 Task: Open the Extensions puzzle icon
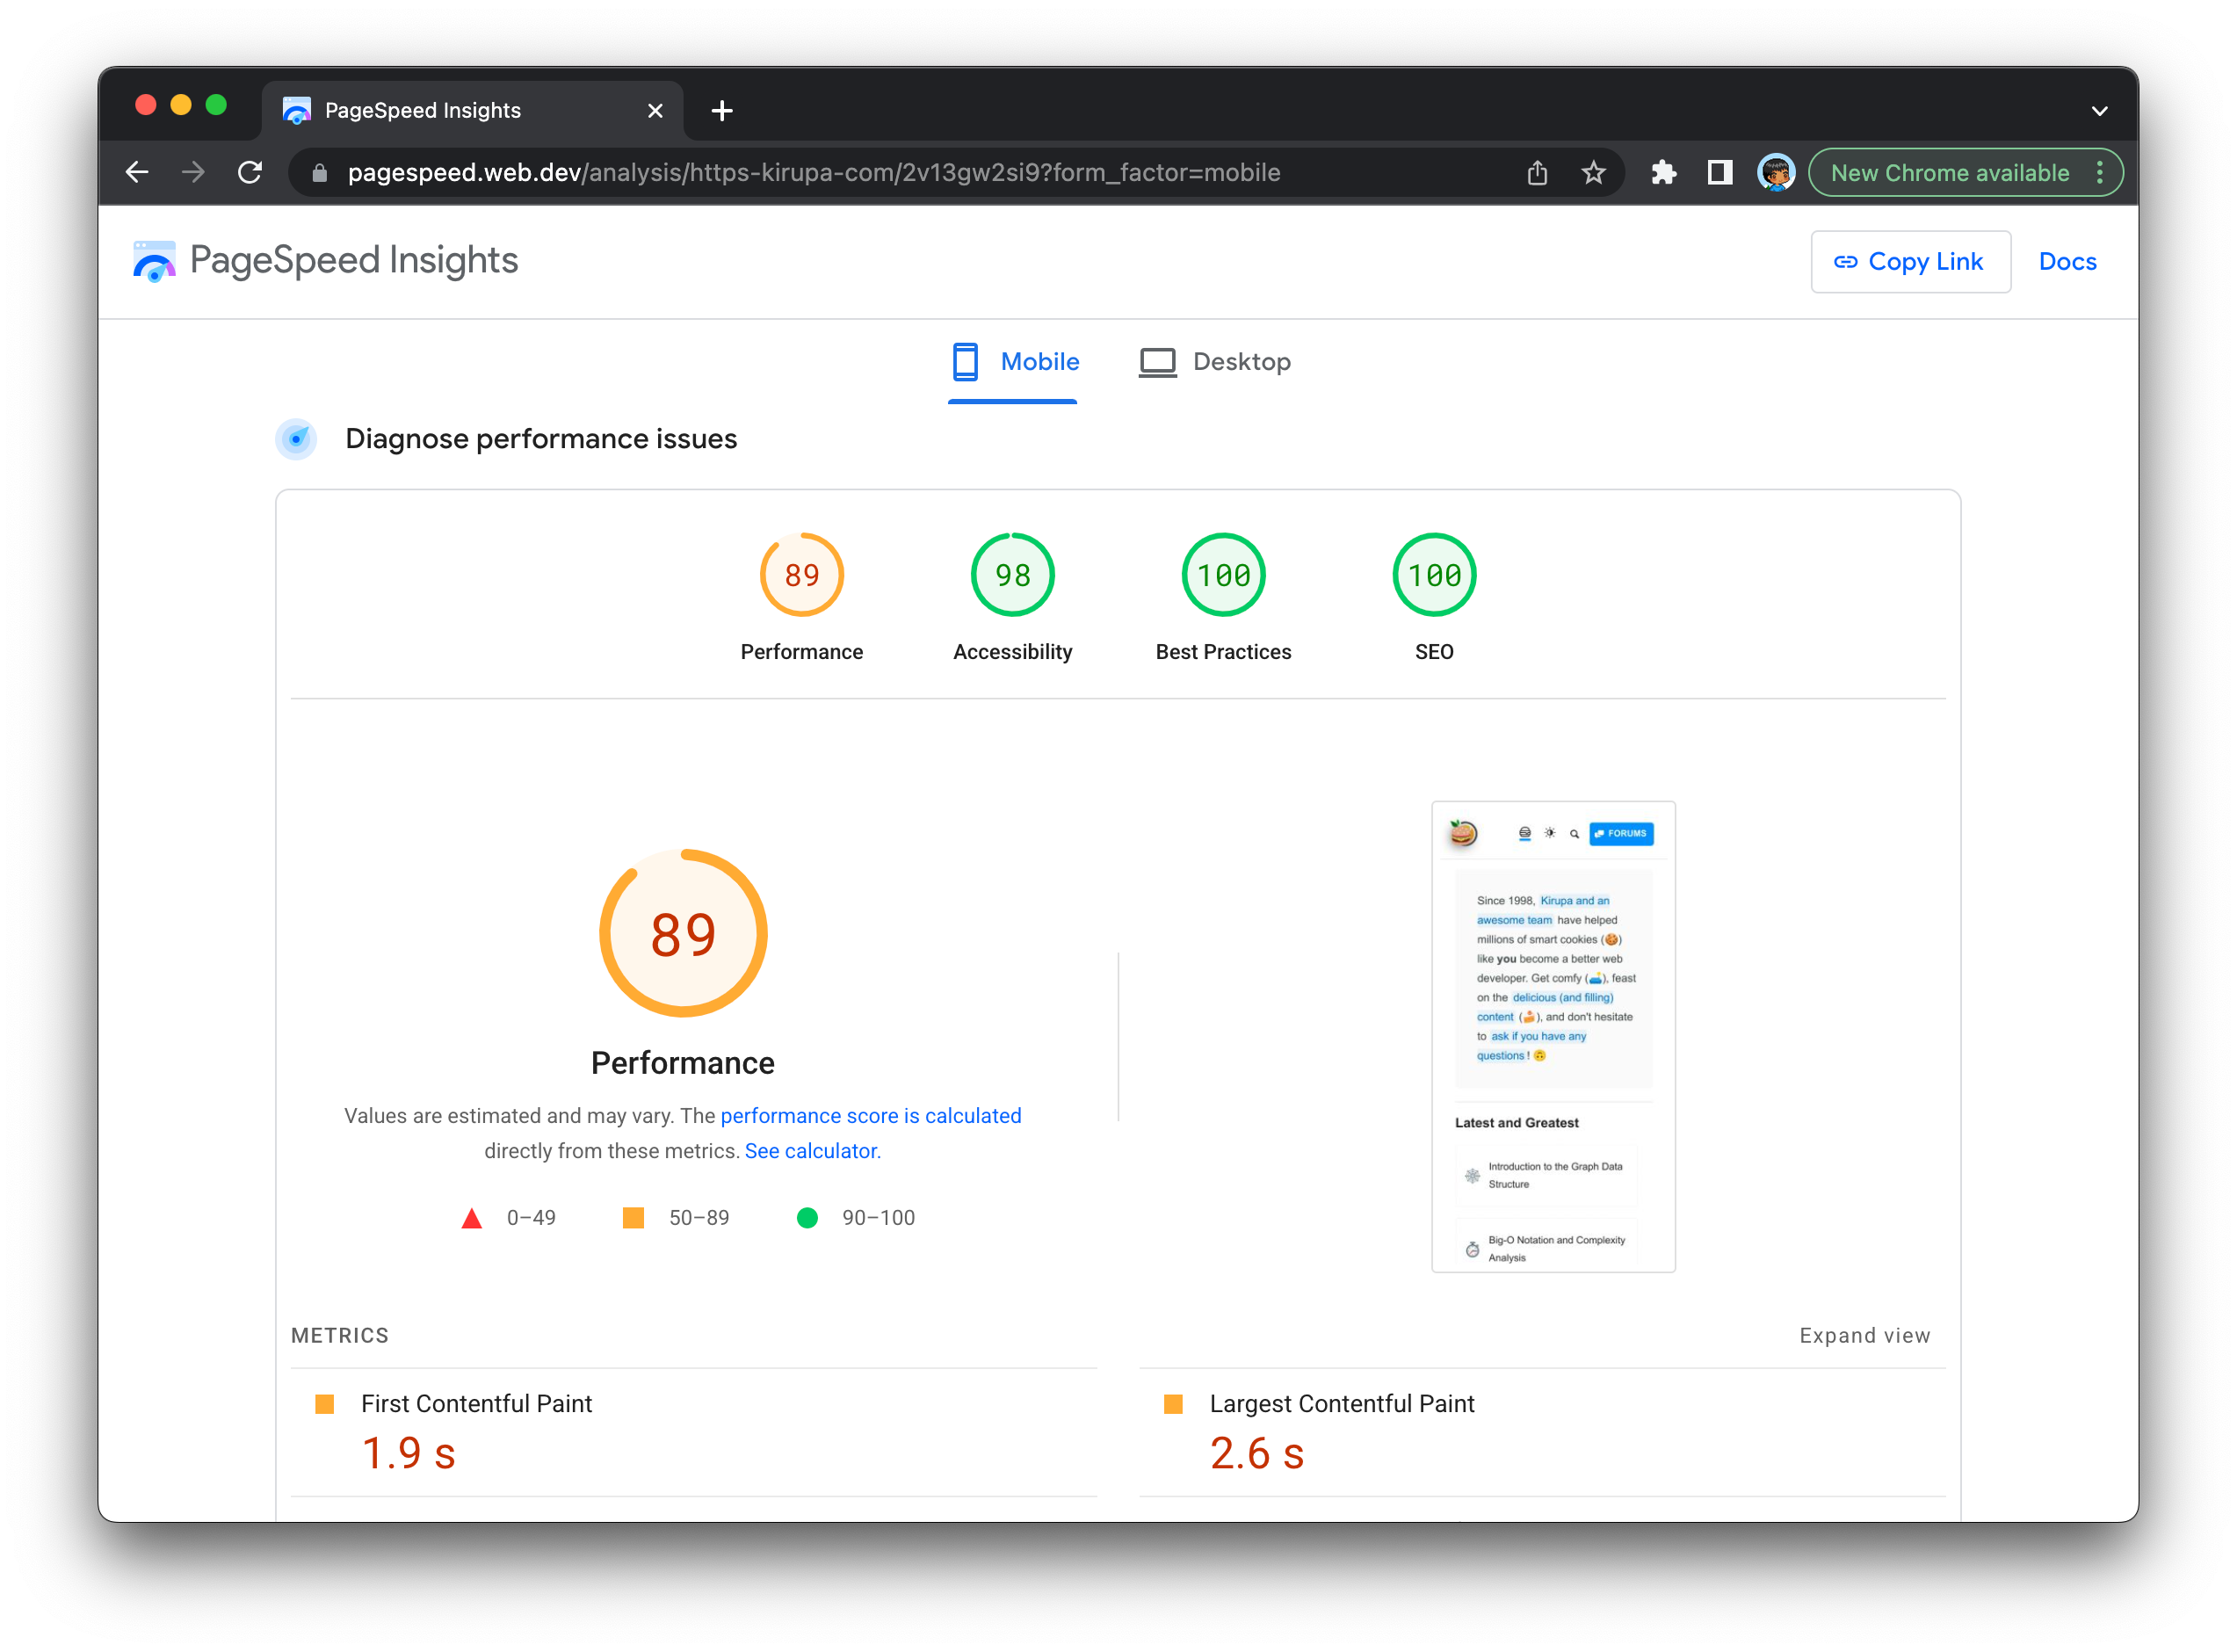pos(1663,173)
